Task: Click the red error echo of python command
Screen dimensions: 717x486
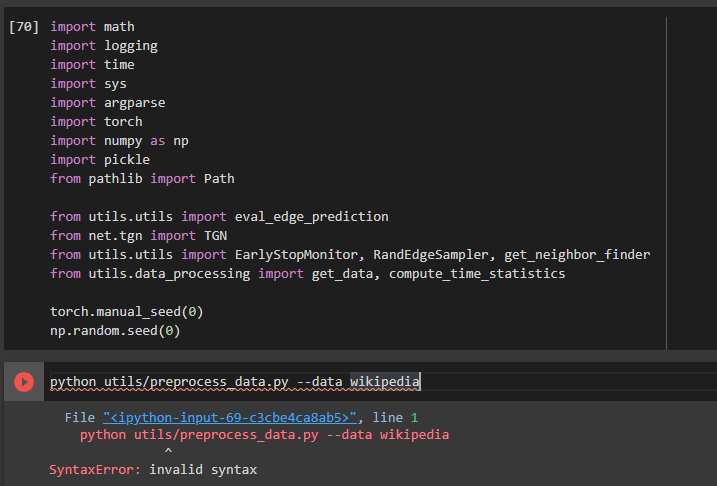Action: [265, 435]
